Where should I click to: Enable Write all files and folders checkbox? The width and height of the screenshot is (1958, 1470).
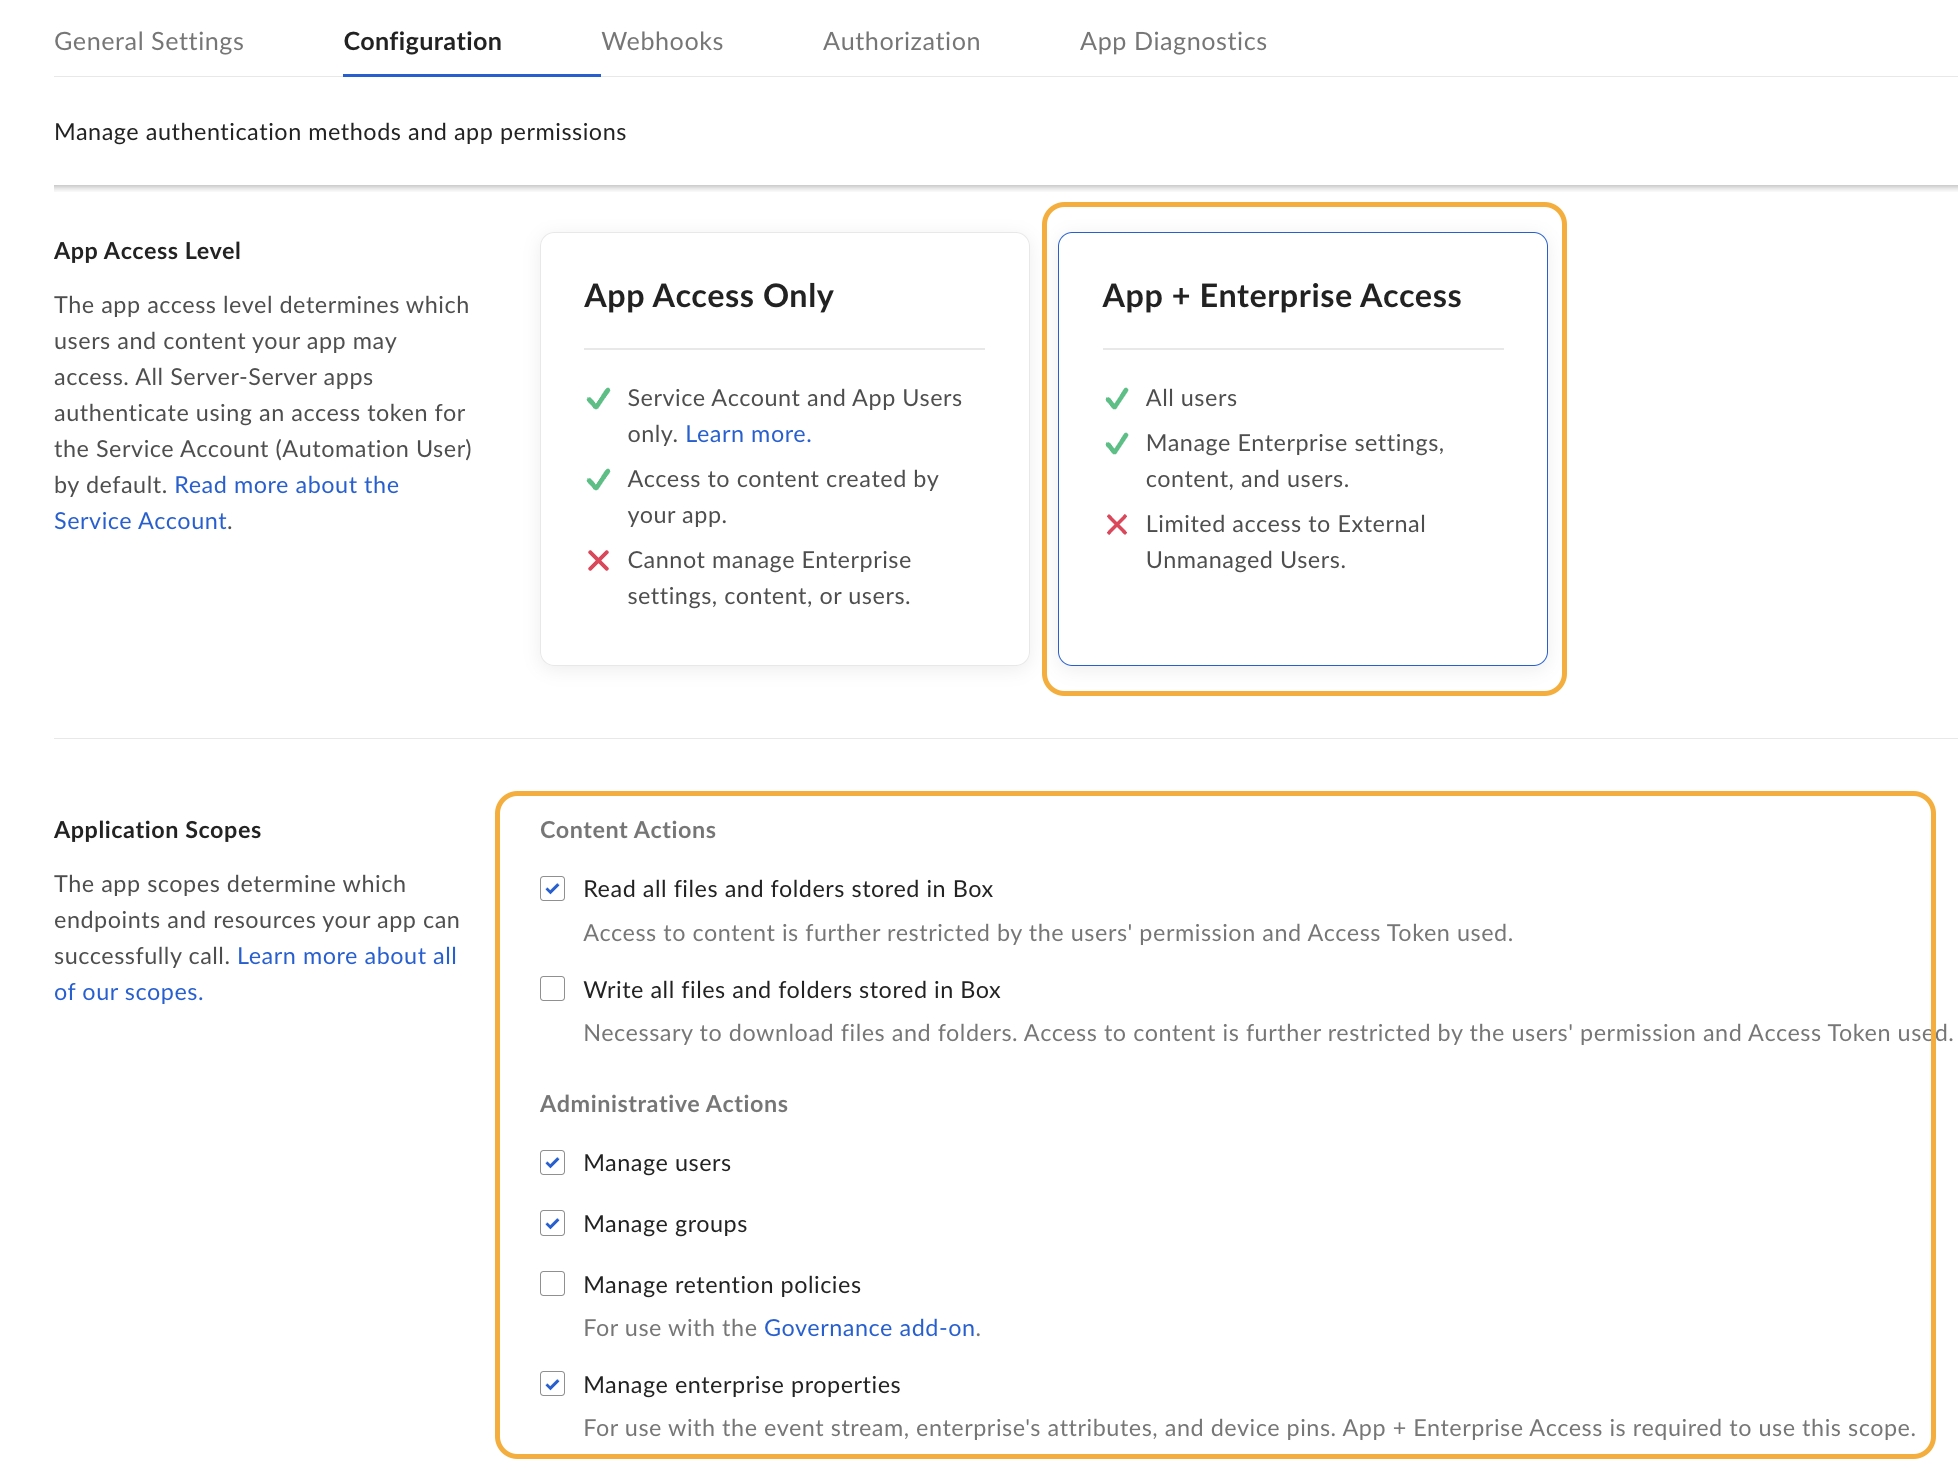(x=553, y=990)
